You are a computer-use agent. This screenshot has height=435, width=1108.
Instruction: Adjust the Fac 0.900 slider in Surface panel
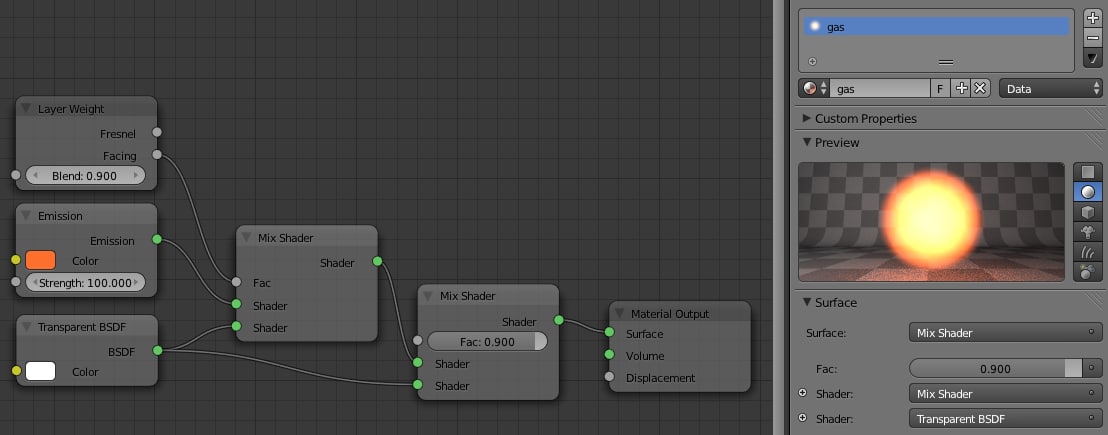tap(996, 368)
